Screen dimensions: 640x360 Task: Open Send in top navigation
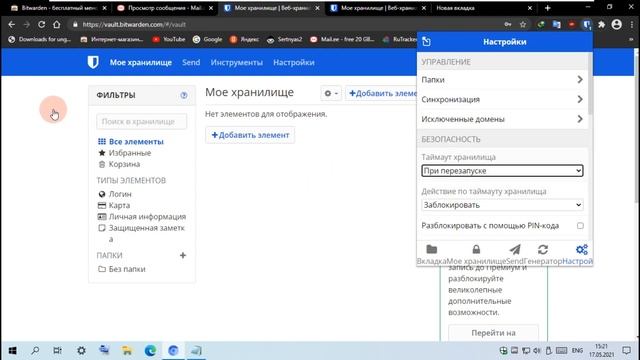click(191, 62)
